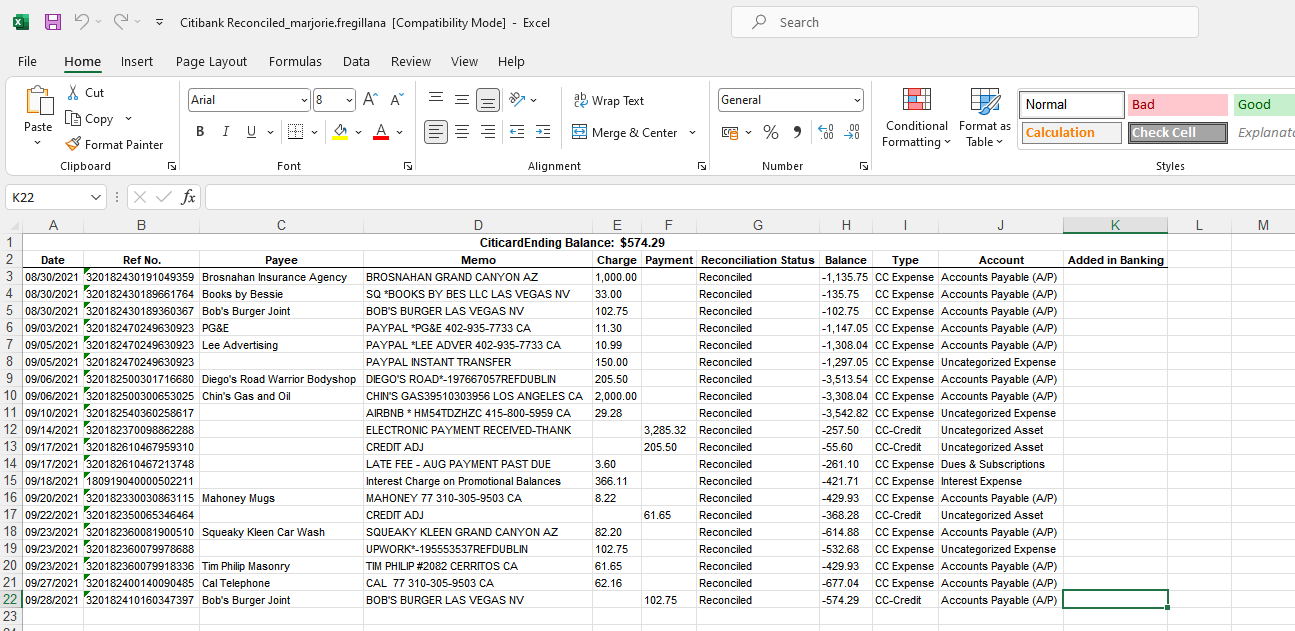Save the workbook with the floppy disk icon
This screenshot has height=631, width=1295.
tap(53, 22)
